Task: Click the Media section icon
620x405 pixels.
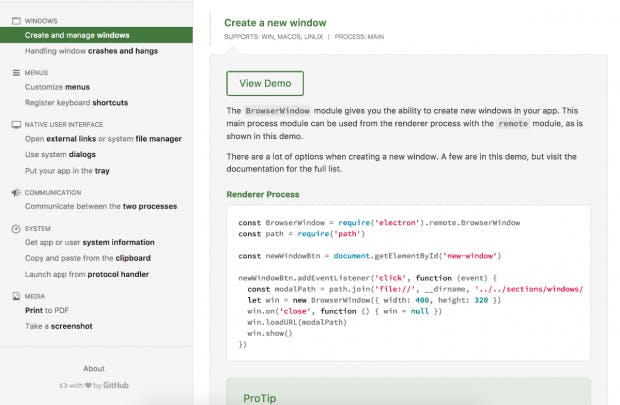Action: point(16,296)
